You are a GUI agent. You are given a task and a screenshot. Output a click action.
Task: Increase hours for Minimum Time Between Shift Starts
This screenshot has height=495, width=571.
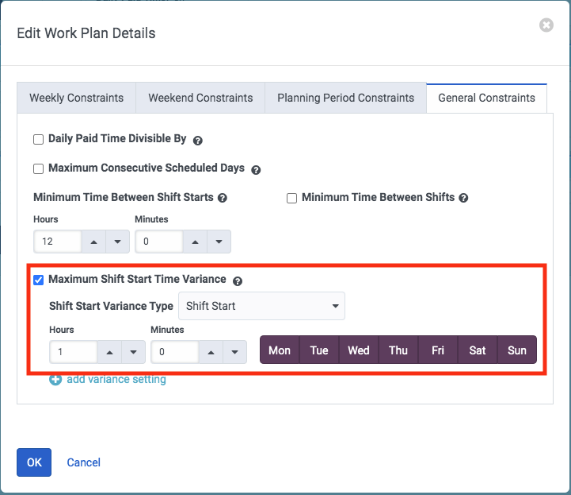coord(94,241)
